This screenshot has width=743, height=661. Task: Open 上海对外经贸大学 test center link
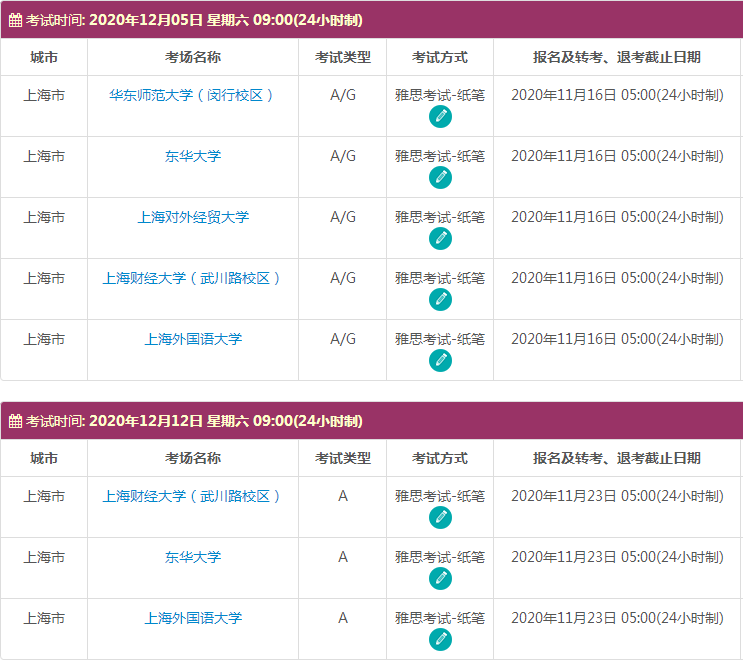pyautogui.click(x=193, y=217)
